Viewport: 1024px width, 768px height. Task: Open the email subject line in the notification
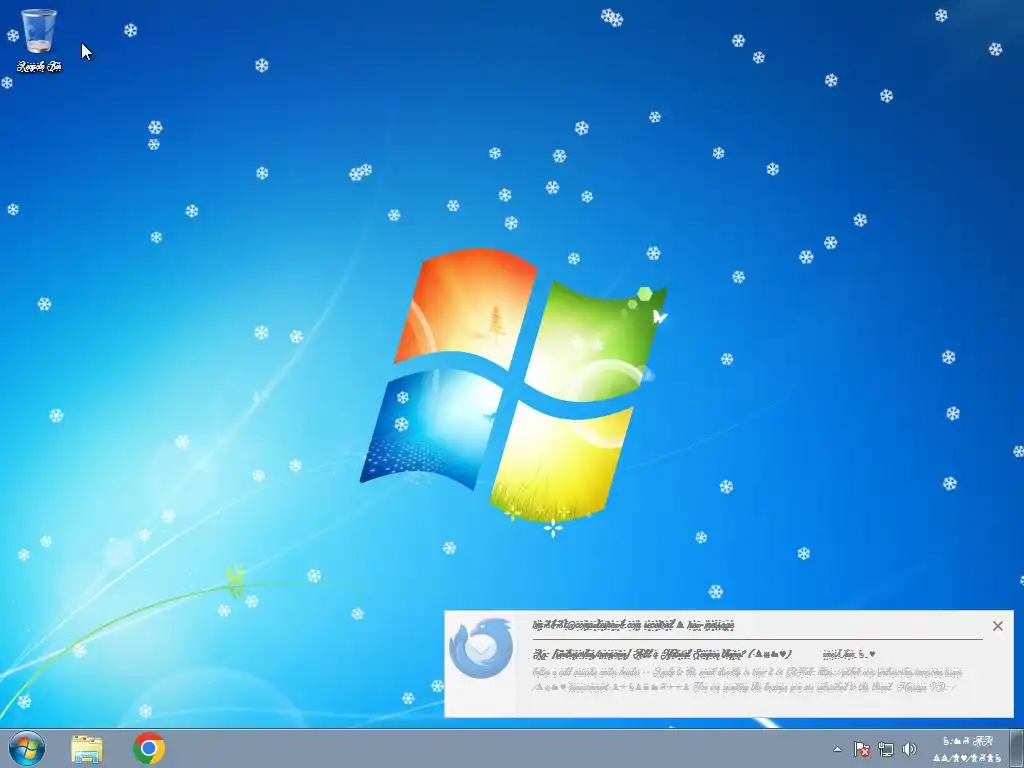click(662, 654)
